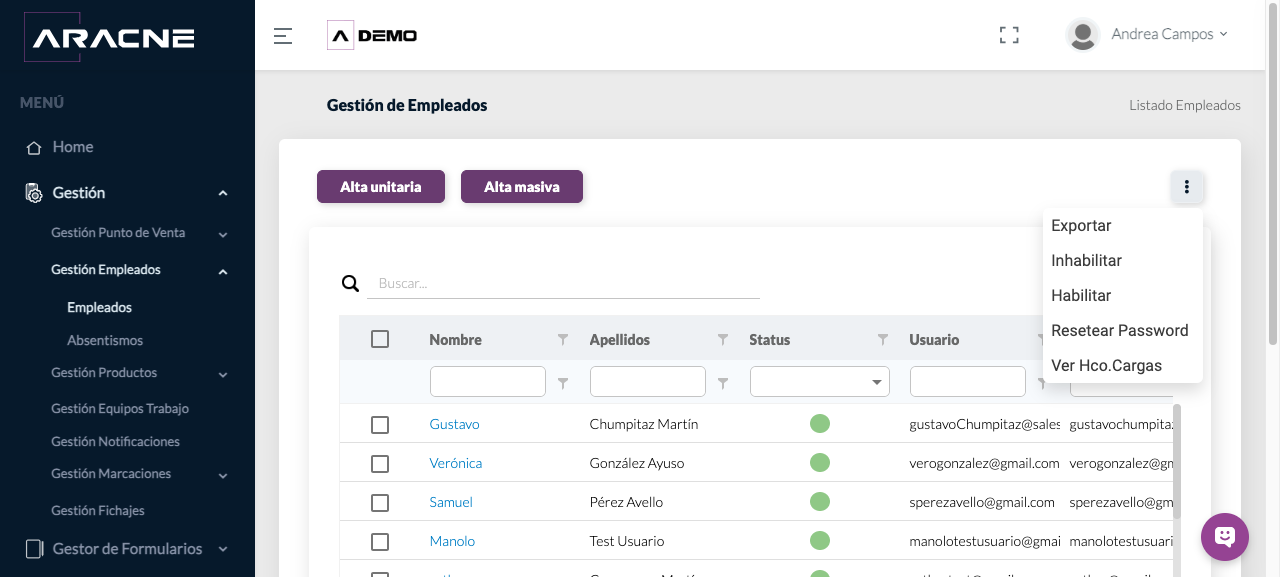Viewport: 1280px width, 577px height.
Task: Click Manolo's green status indicator
Action: pos(820,541)
